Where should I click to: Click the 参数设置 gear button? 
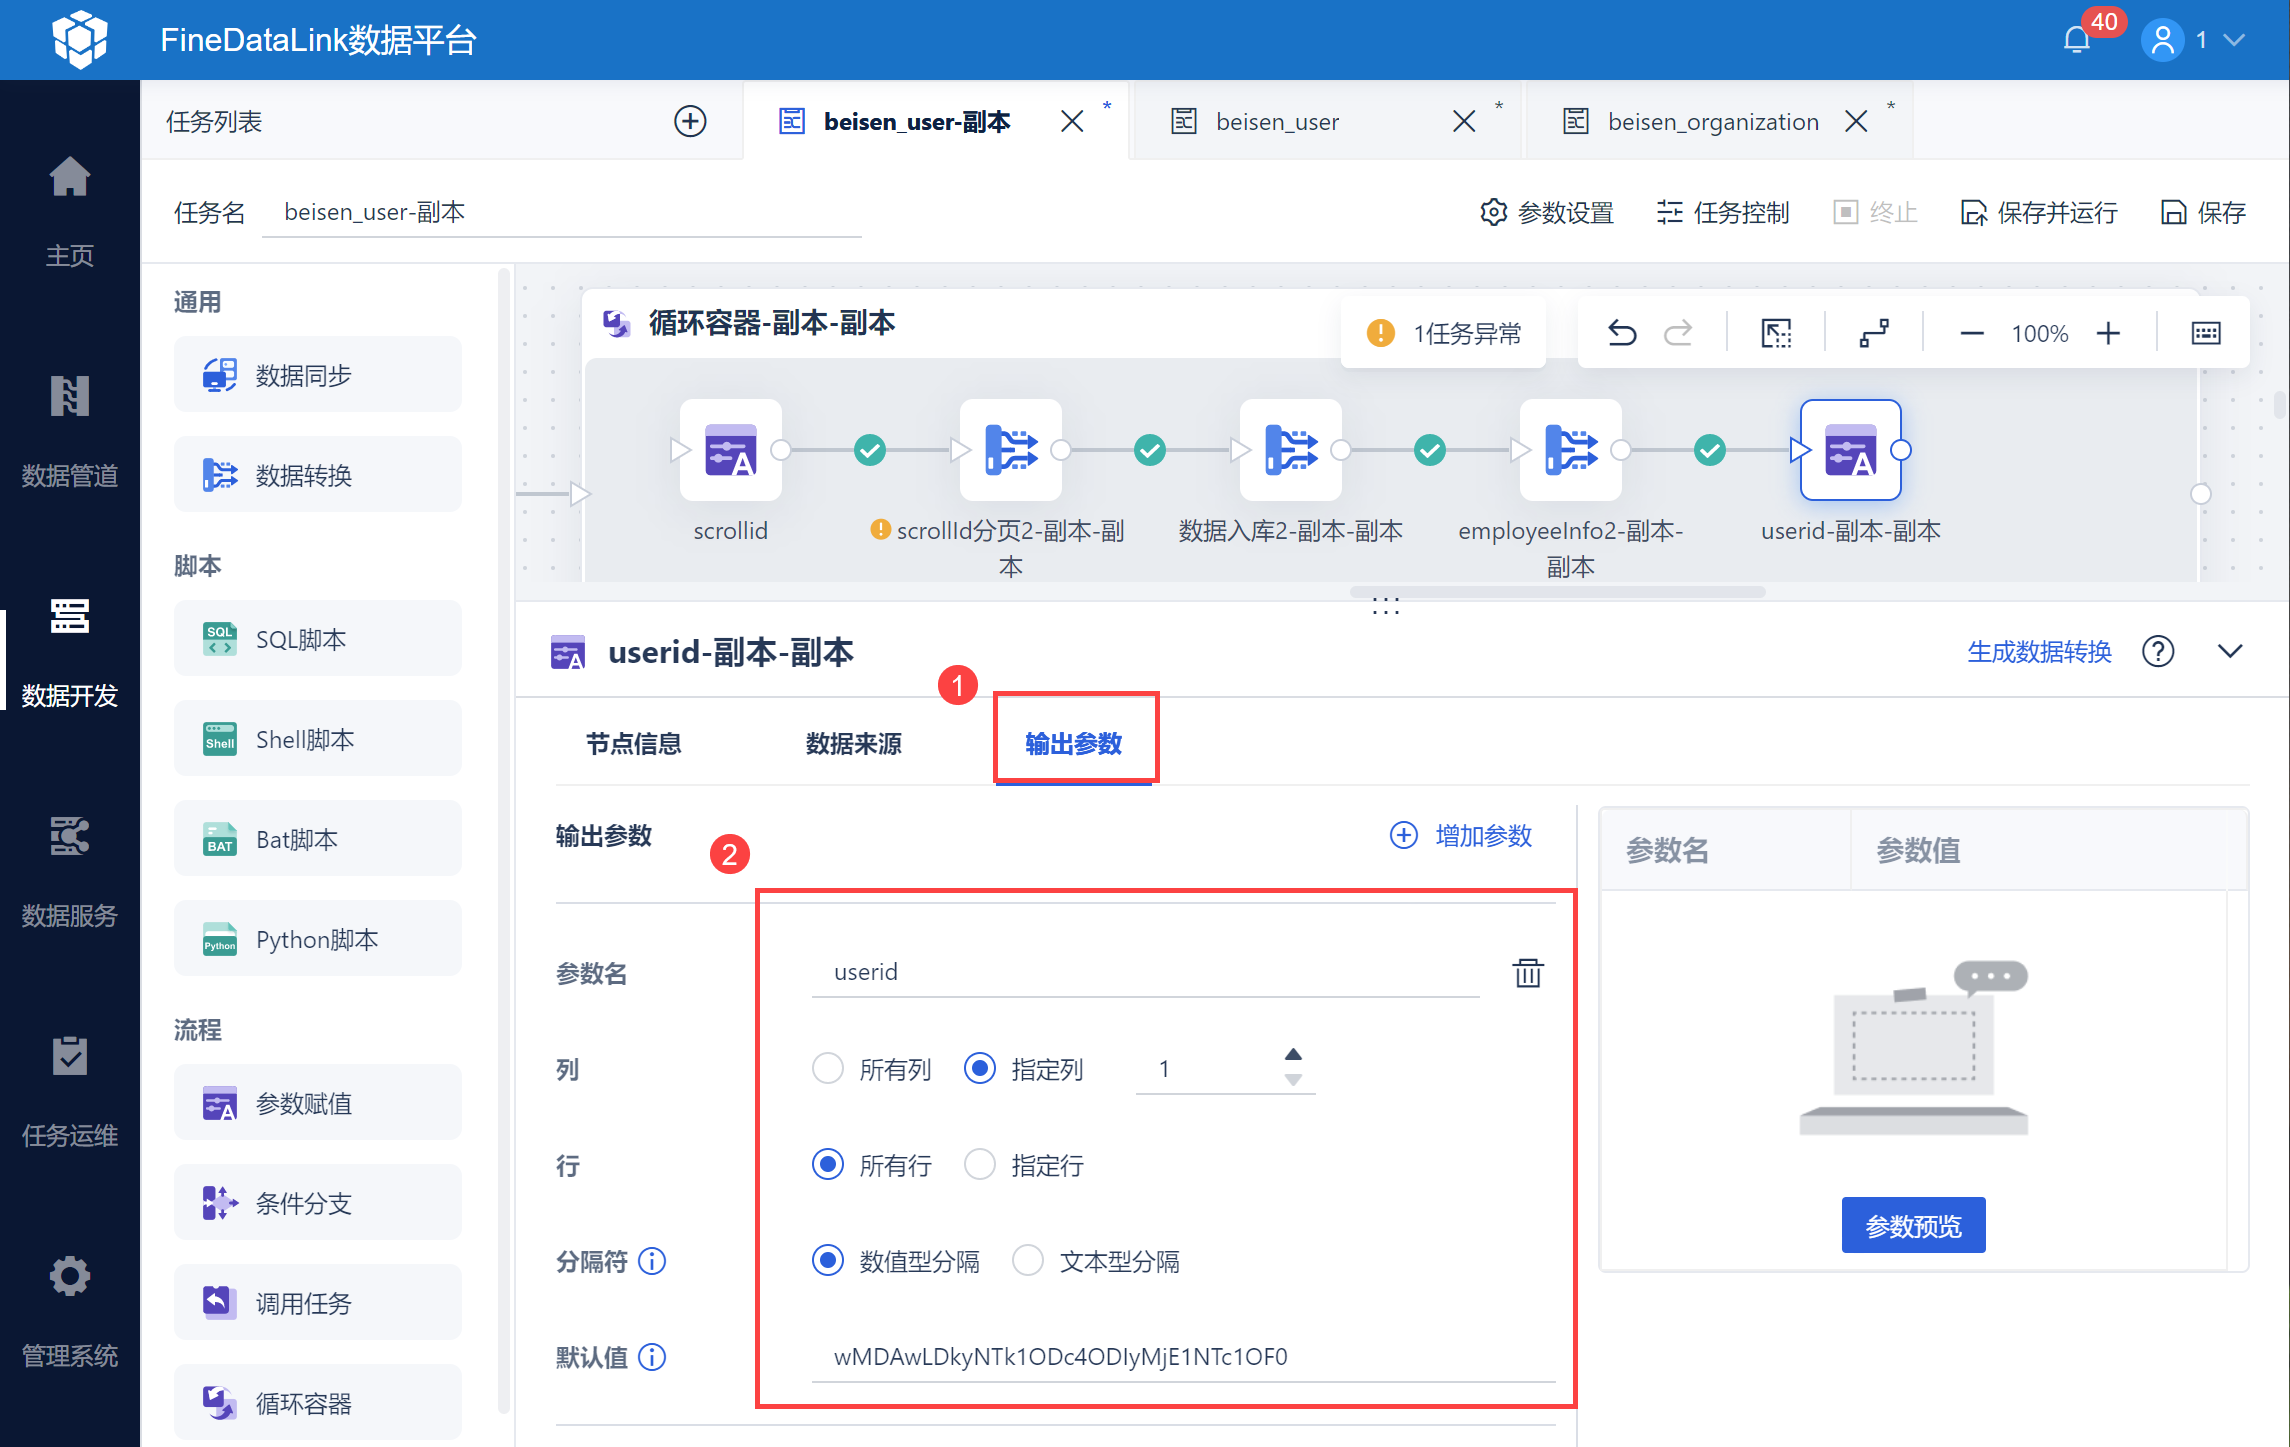[1547, 212]
